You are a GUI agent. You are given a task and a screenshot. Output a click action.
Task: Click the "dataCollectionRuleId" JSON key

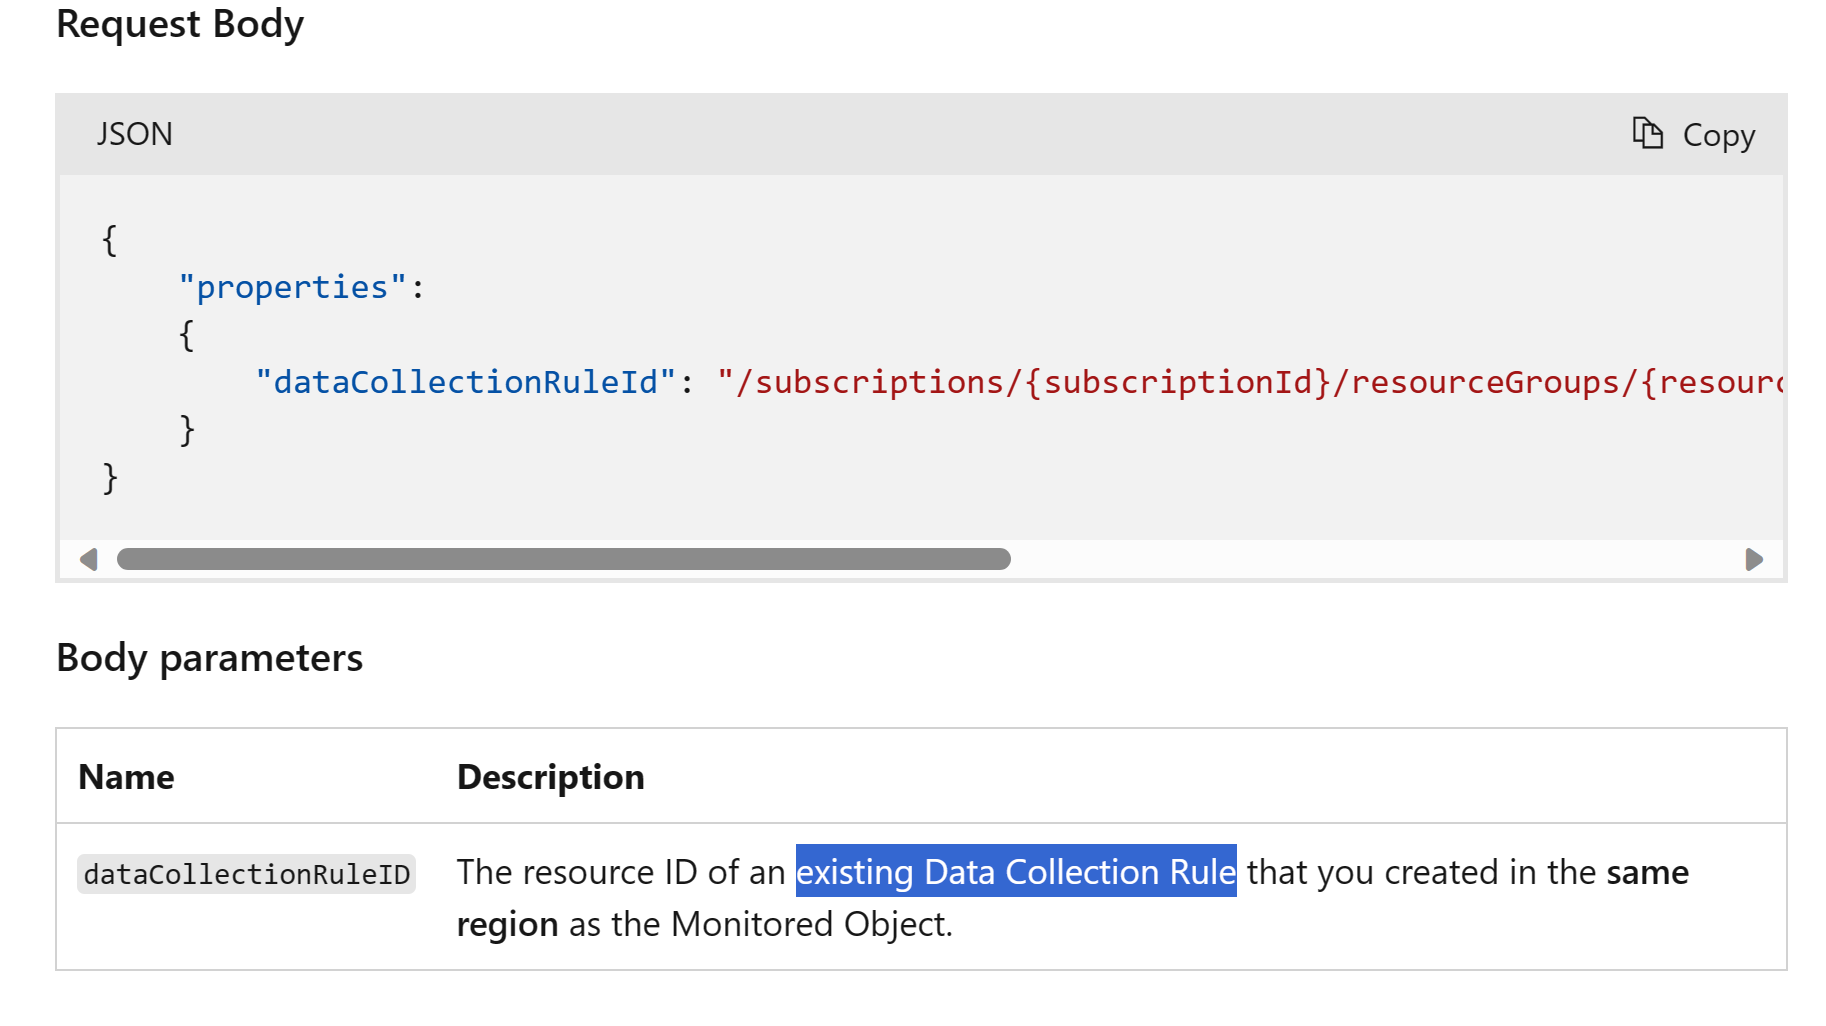466,382
